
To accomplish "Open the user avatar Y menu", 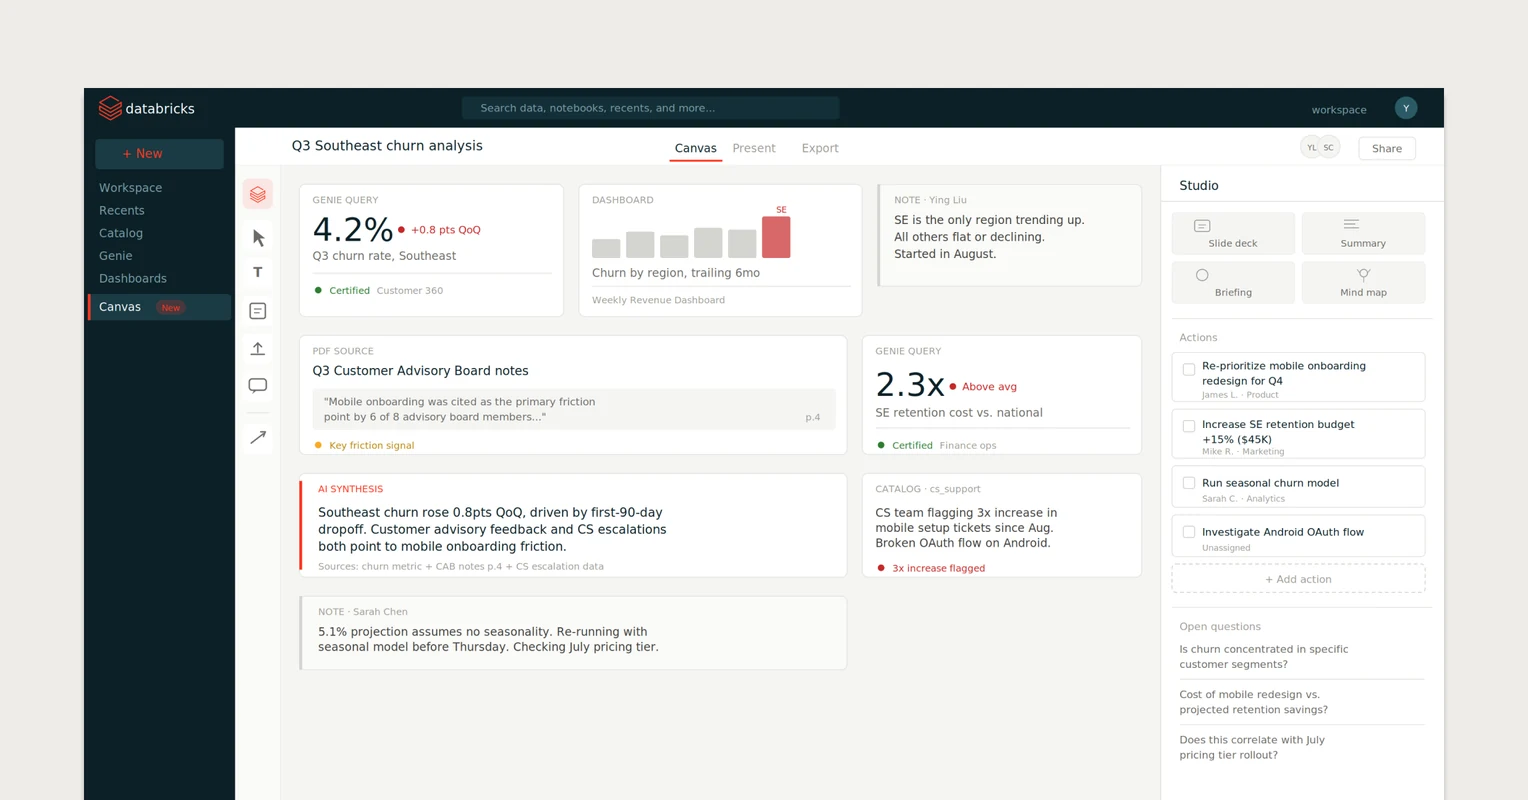I will tap(1406, 108).
